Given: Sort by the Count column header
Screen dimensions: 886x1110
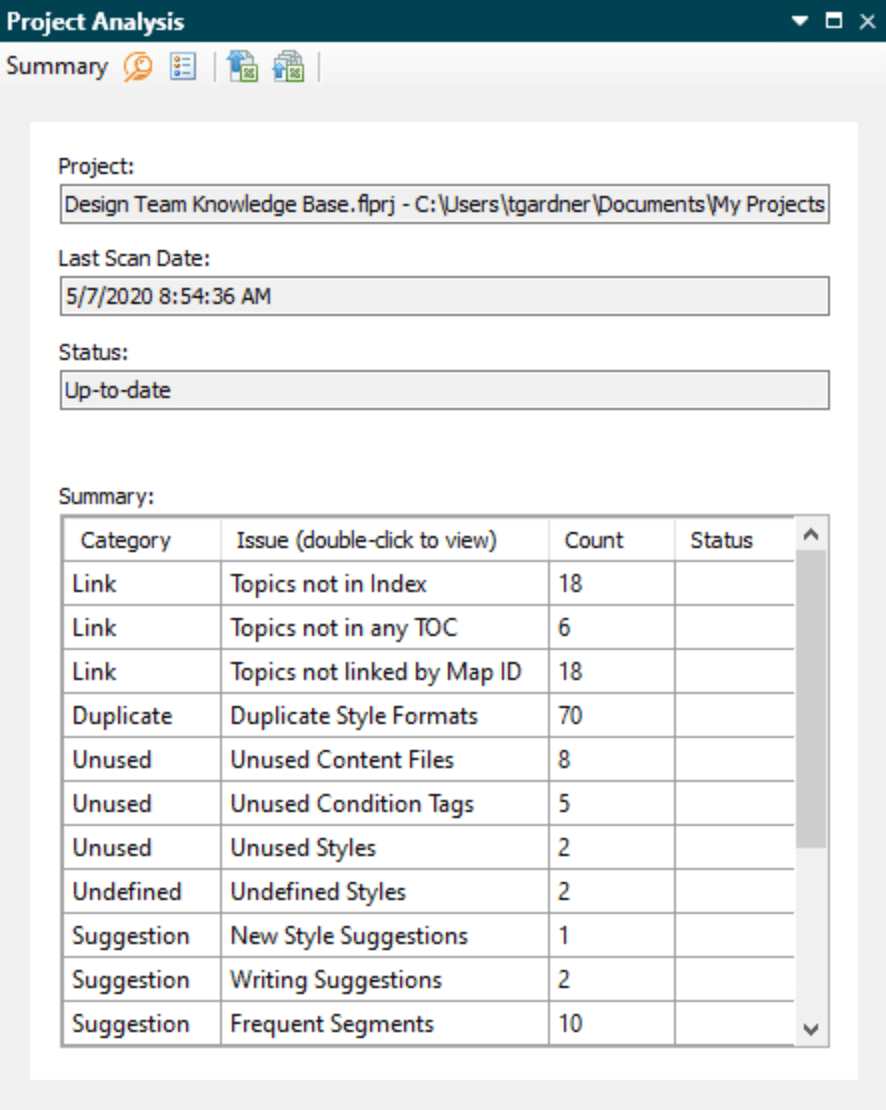Looking at the screenshot, I should 594,540.
